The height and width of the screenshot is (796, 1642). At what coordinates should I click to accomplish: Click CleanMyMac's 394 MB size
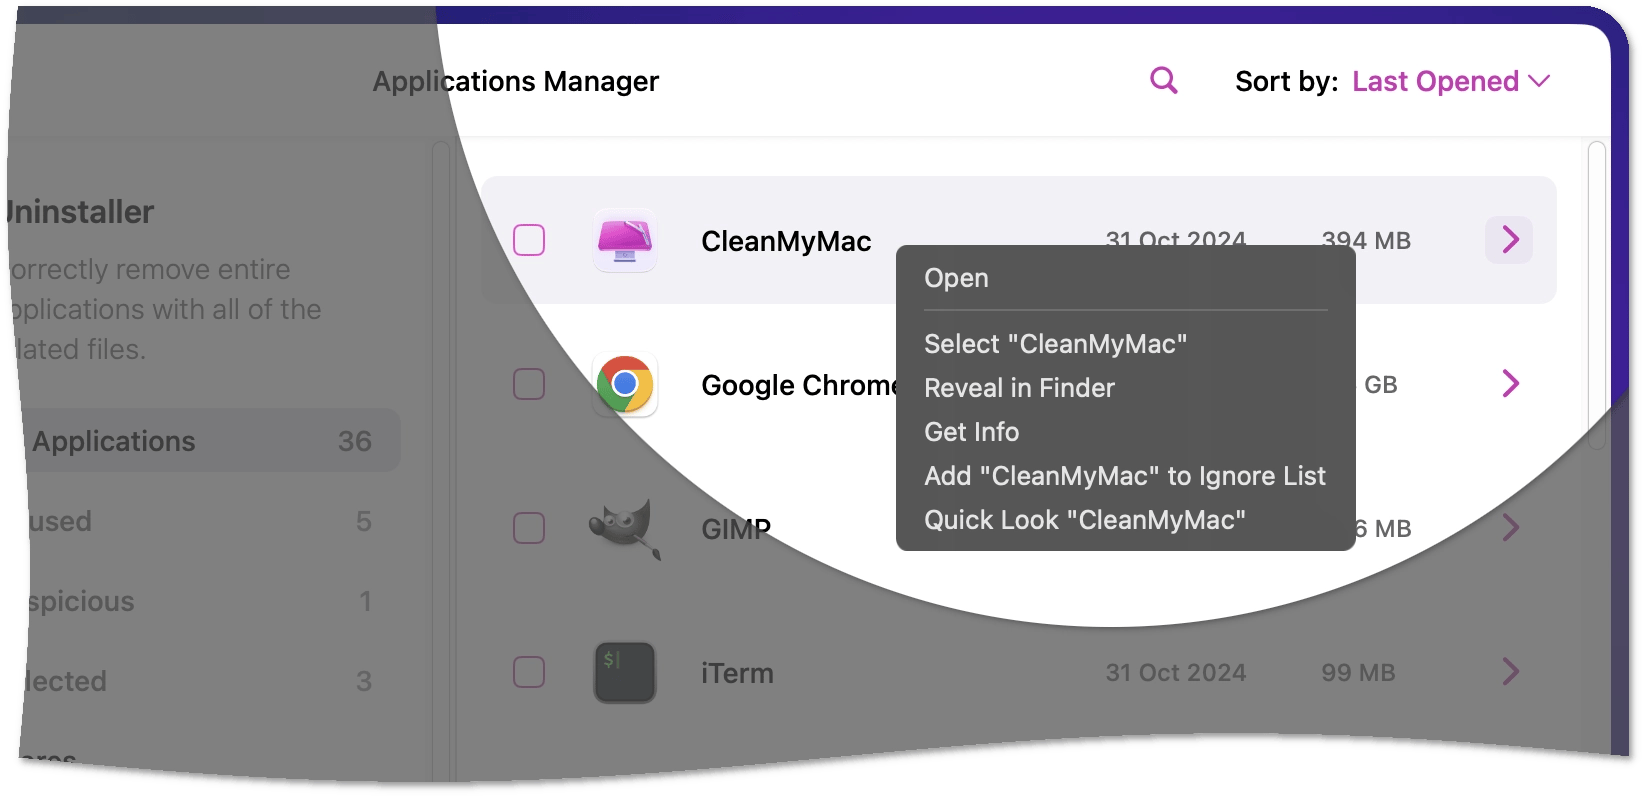click(1366, 240)
